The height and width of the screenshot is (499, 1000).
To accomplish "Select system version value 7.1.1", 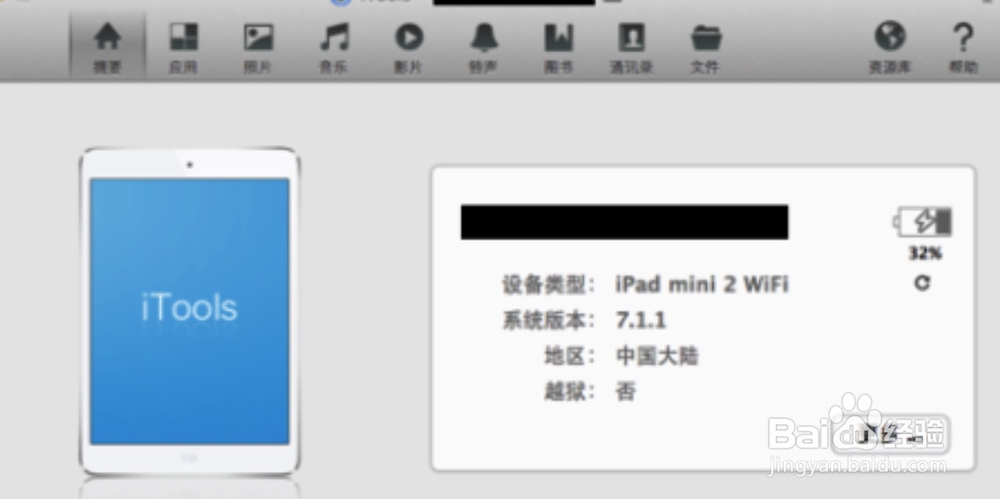I will coord(641,320).
